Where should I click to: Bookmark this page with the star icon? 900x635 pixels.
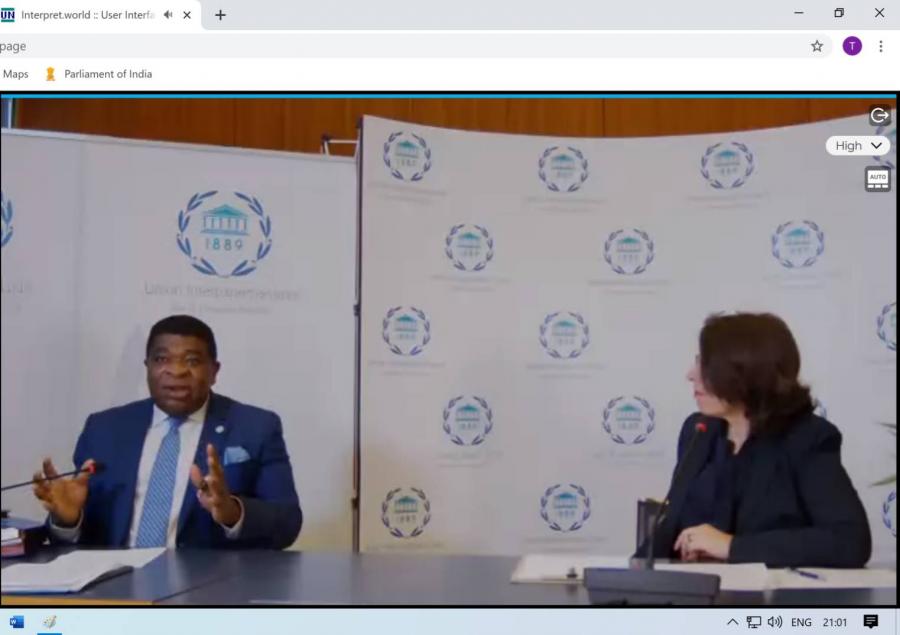817,46
